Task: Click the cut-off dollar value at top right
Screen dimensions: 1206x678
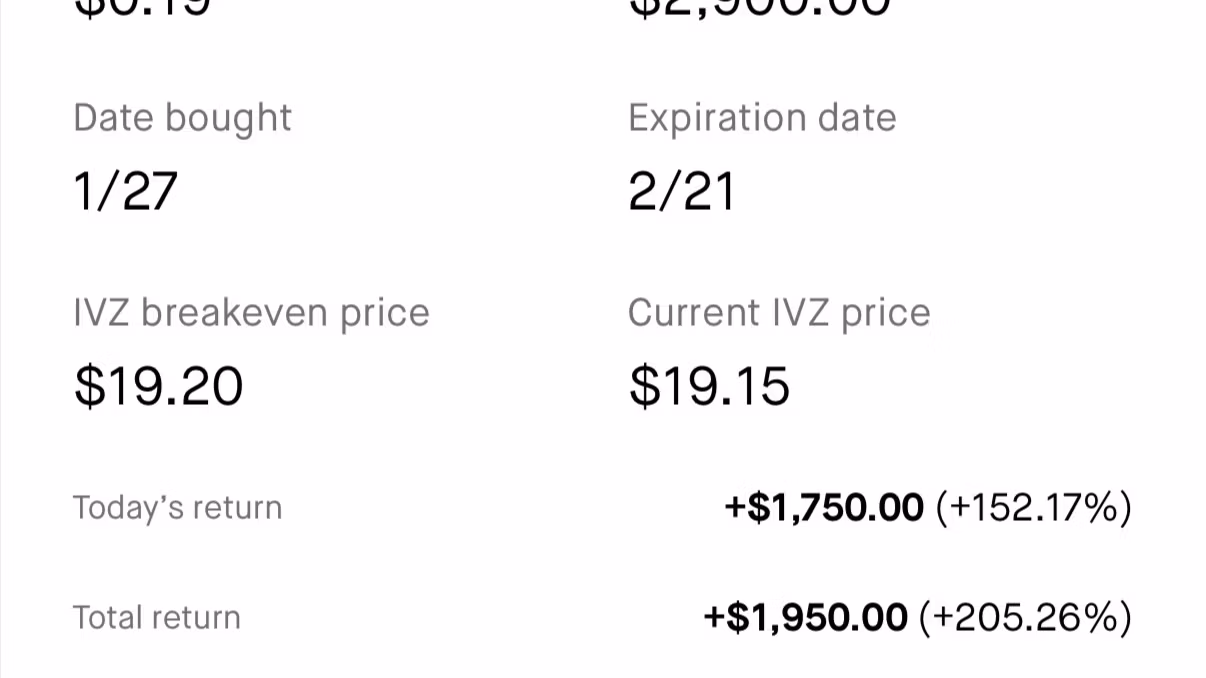Action: [x=759, y=8]
